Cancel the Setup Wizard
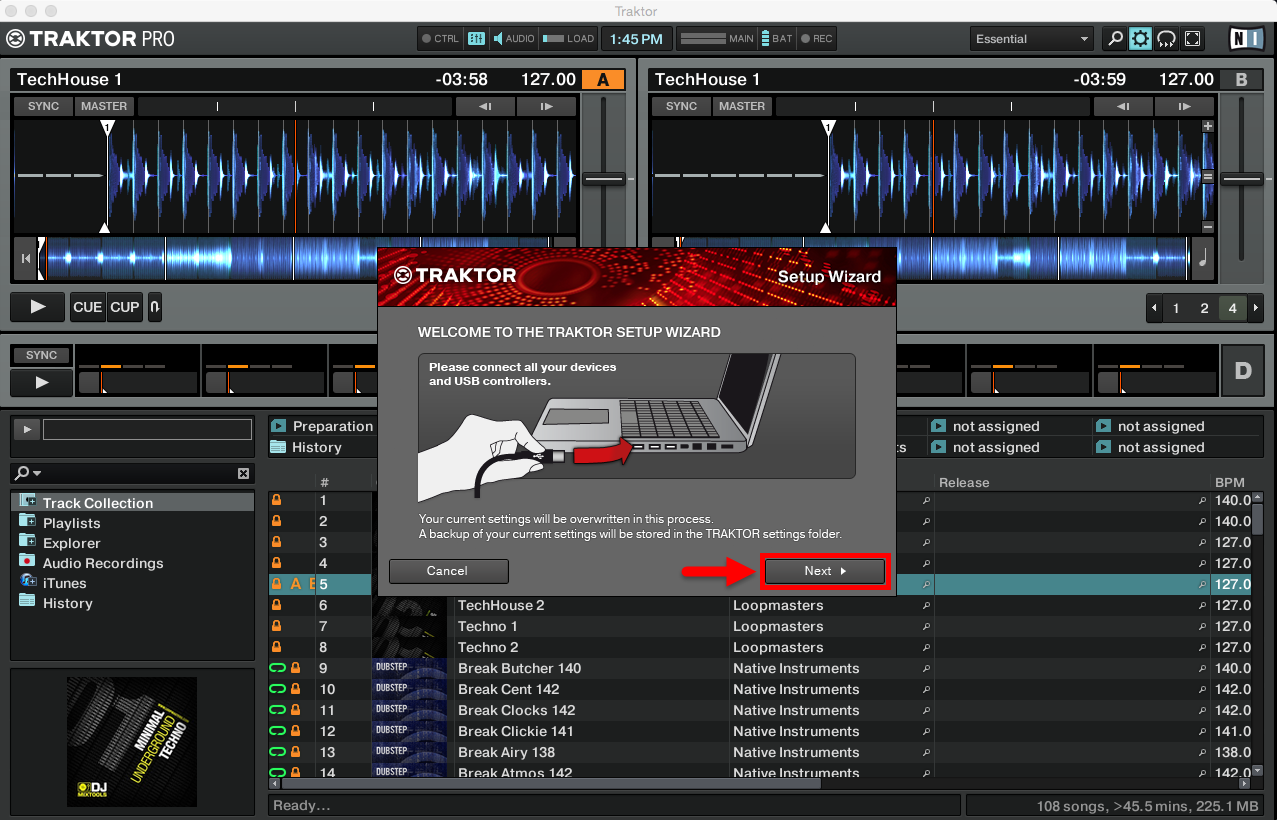This screenshot has width=1277, height=820. (448, 571)
